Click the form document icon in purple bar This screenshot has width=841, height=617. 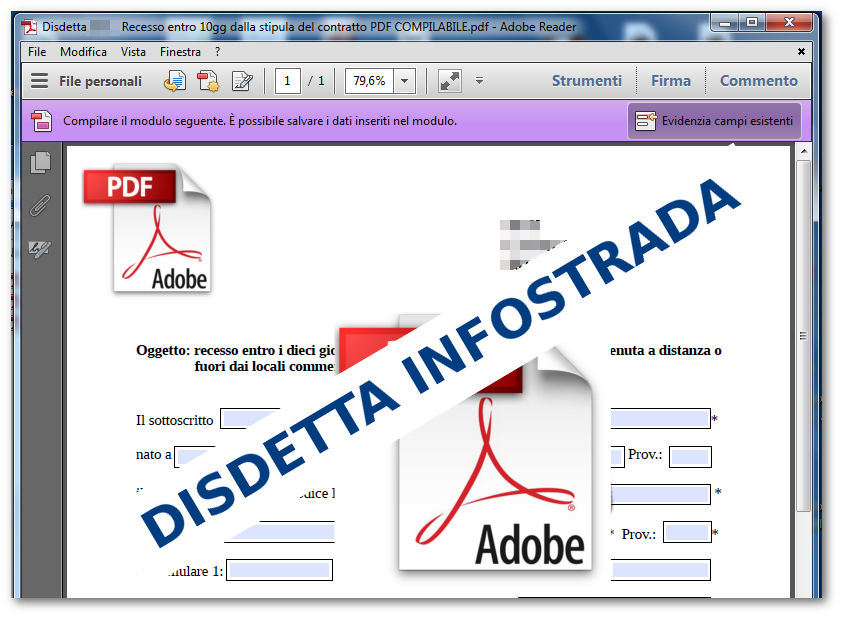[41, 121]
